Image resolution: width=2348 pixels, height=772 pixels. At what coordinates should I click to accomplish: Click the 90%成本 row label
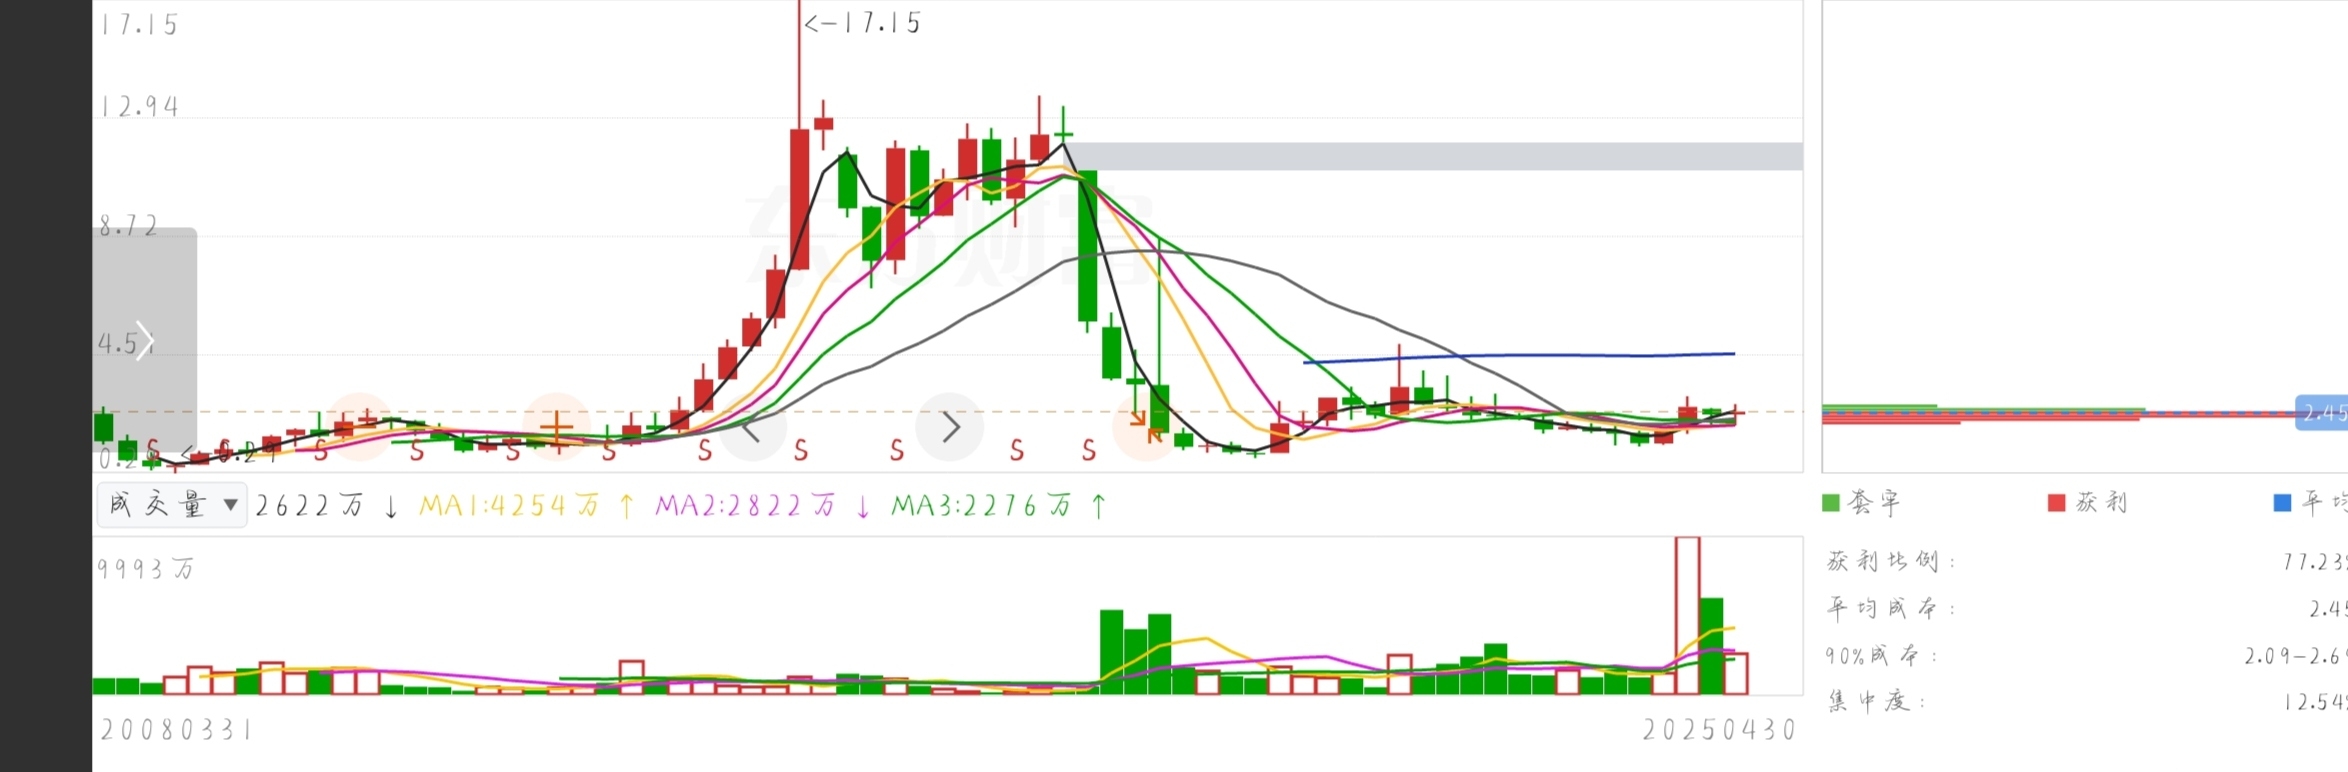click(x=1882, y=656)
